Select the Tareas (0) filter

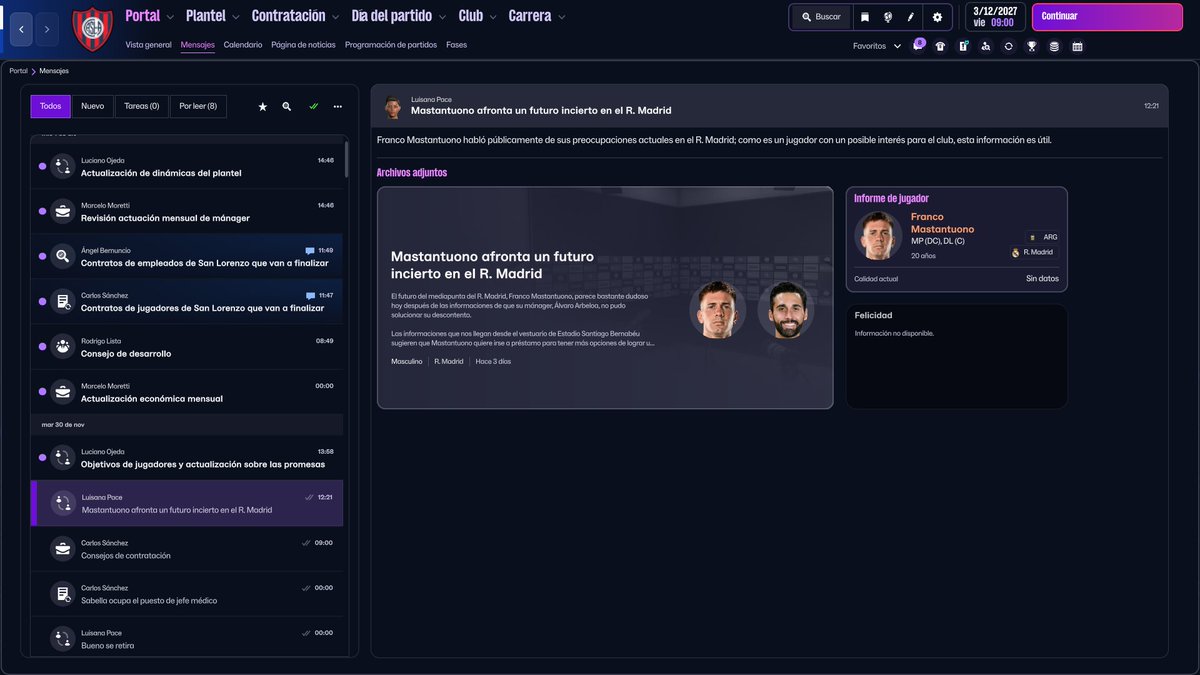(141, 106)
